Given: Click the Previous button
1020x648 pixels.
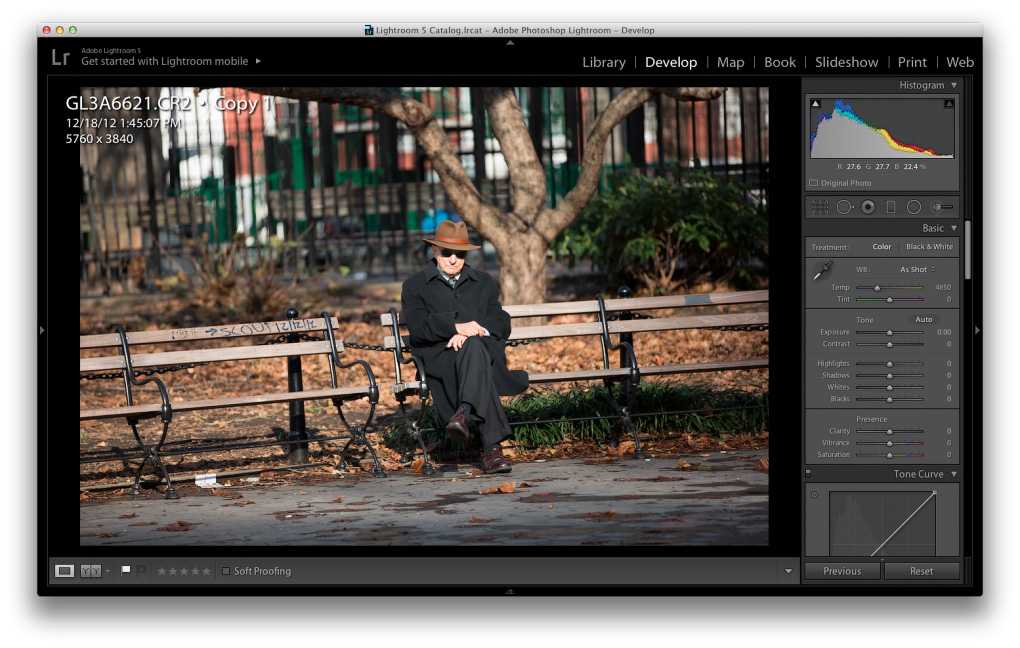Looking at the screenshot, I should coord(842,571).
